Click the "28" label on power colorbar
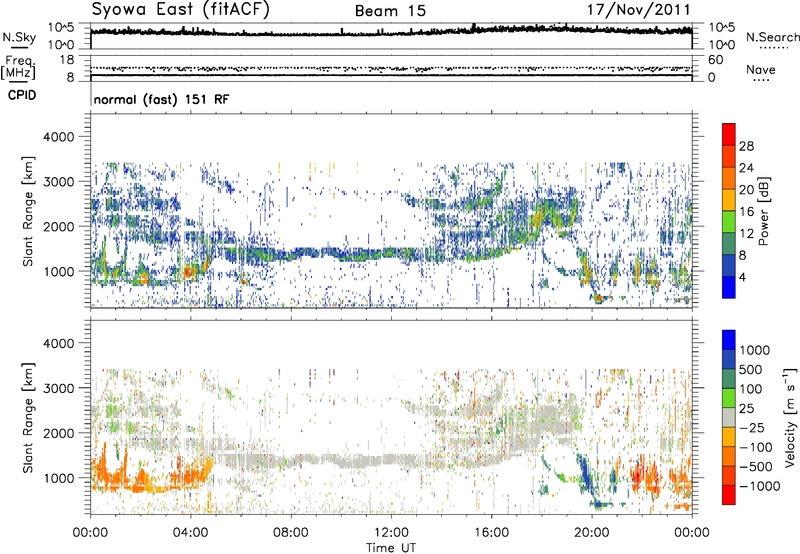Screen dimensions: 800x554 tap(746, 146)
